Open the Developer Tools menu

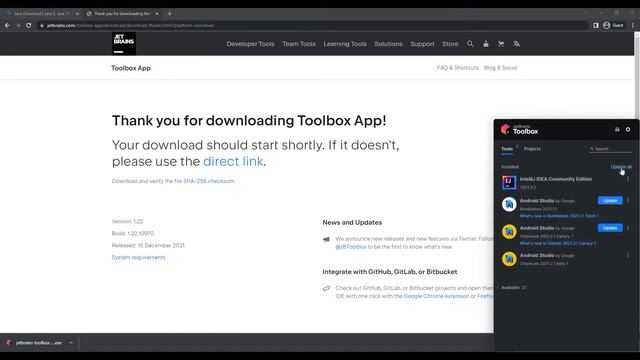click(250, 44)
